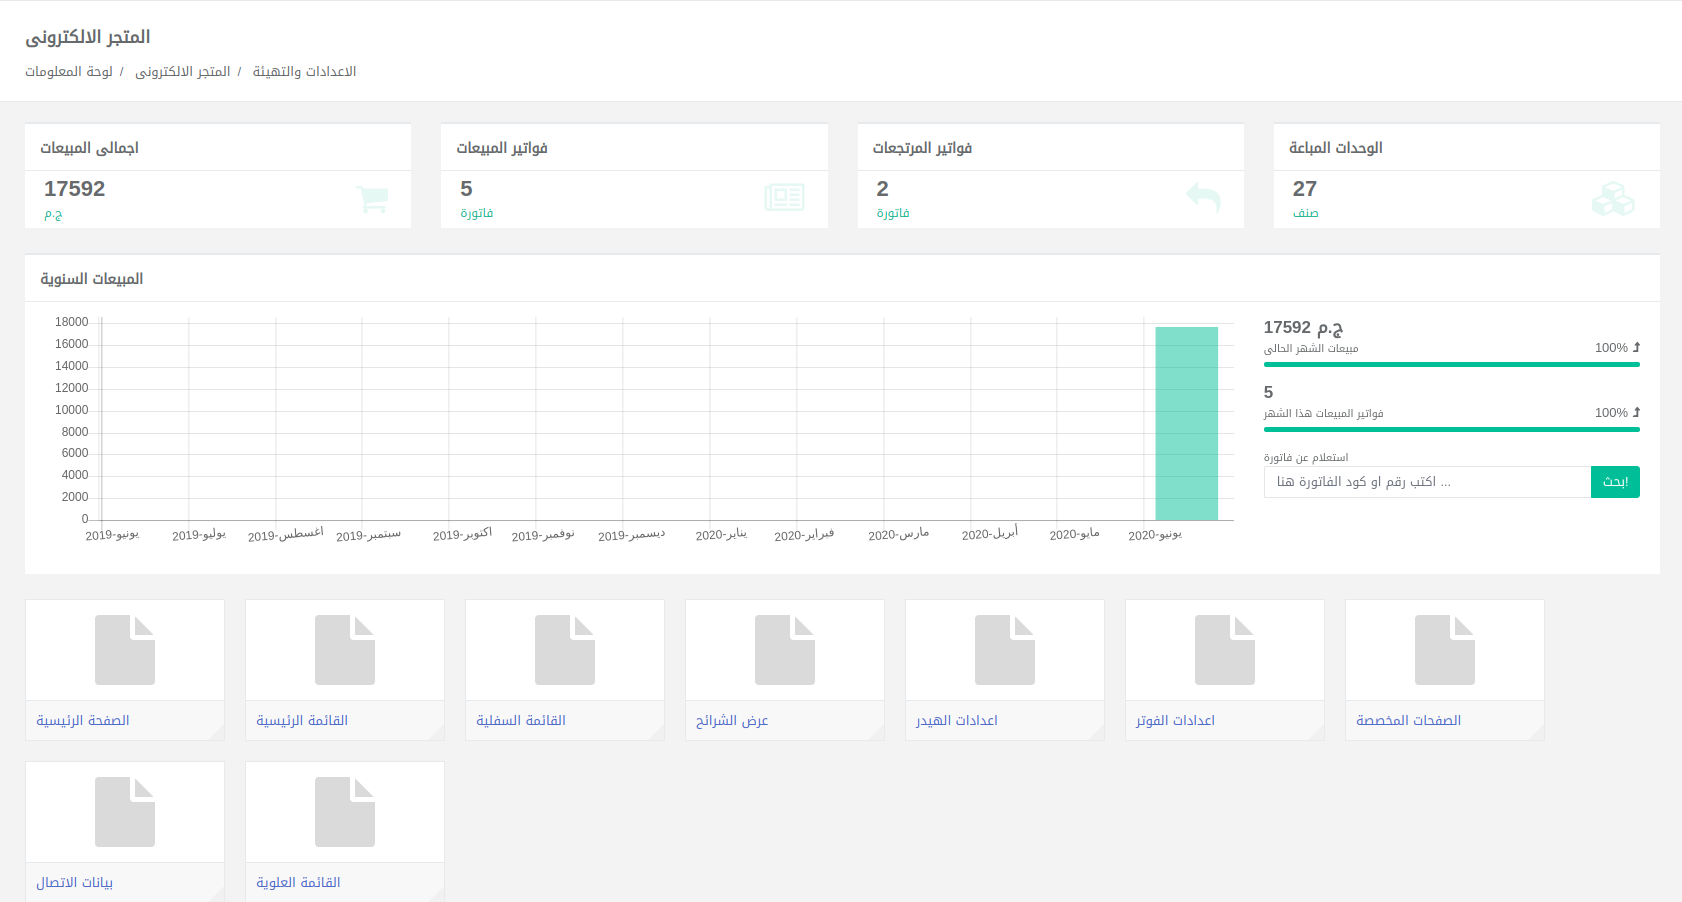Click the current month sales progress bar
The width and height of the screenshot is (1682, 902).
tap(1452, 365)
